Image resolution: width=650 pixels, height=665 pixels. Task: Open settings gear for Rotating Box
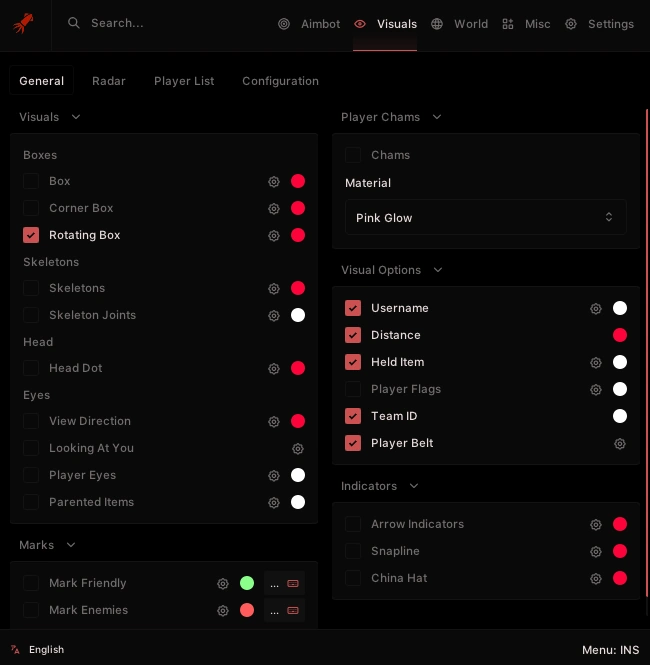pos(274,235)
